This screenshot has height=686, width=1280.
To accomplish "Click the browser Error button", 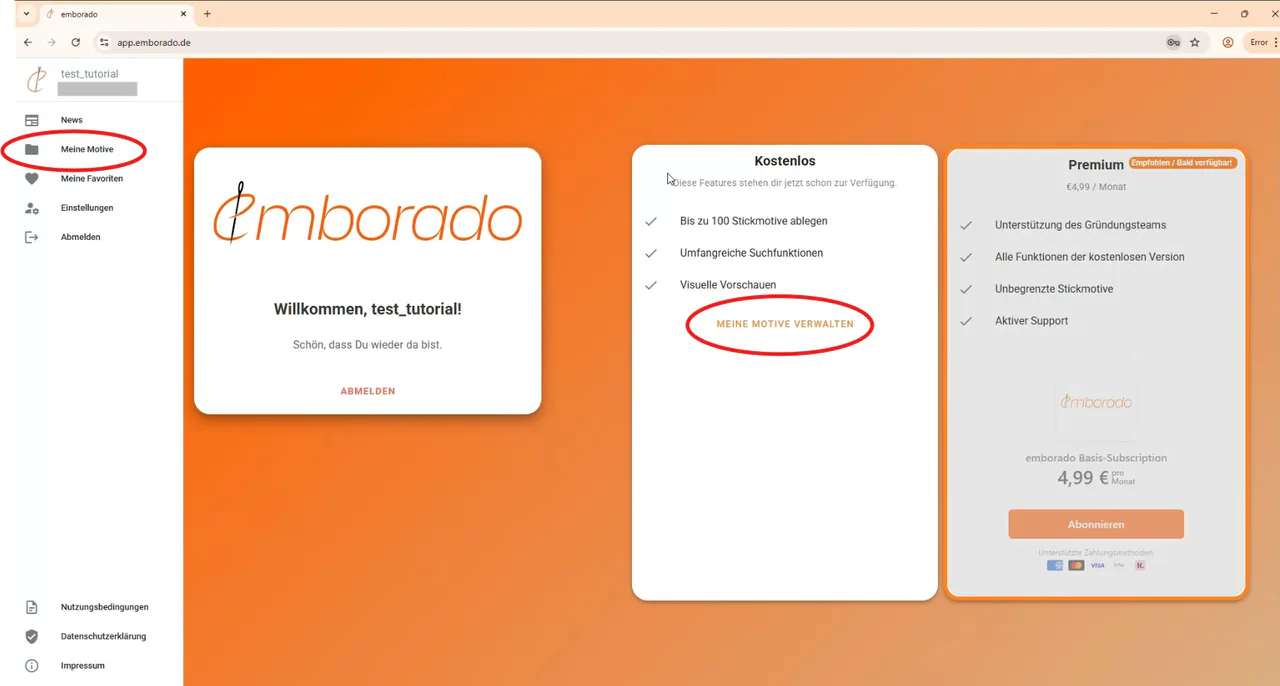I will point(1258,43).
